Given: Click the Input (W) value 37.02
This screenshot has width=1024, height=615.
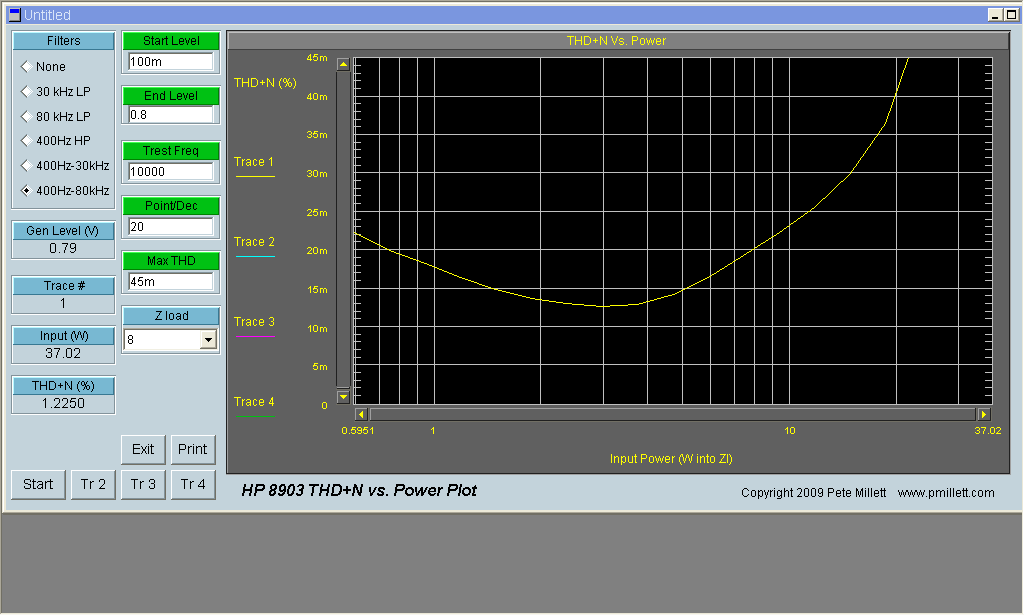Looking at the screenshot, I should coord(63,354).
